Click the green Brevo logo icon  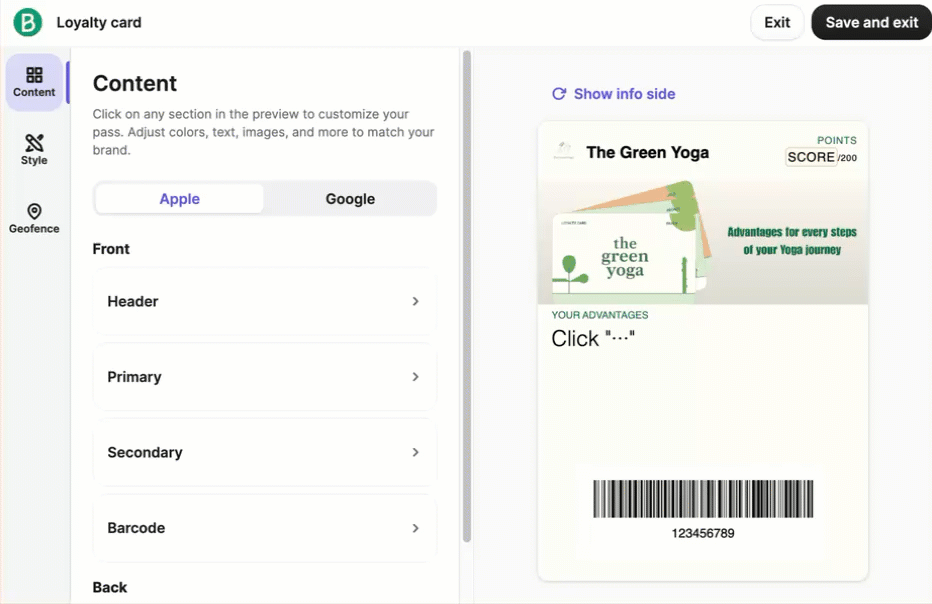pyautogui.click(x=27, y=23)
